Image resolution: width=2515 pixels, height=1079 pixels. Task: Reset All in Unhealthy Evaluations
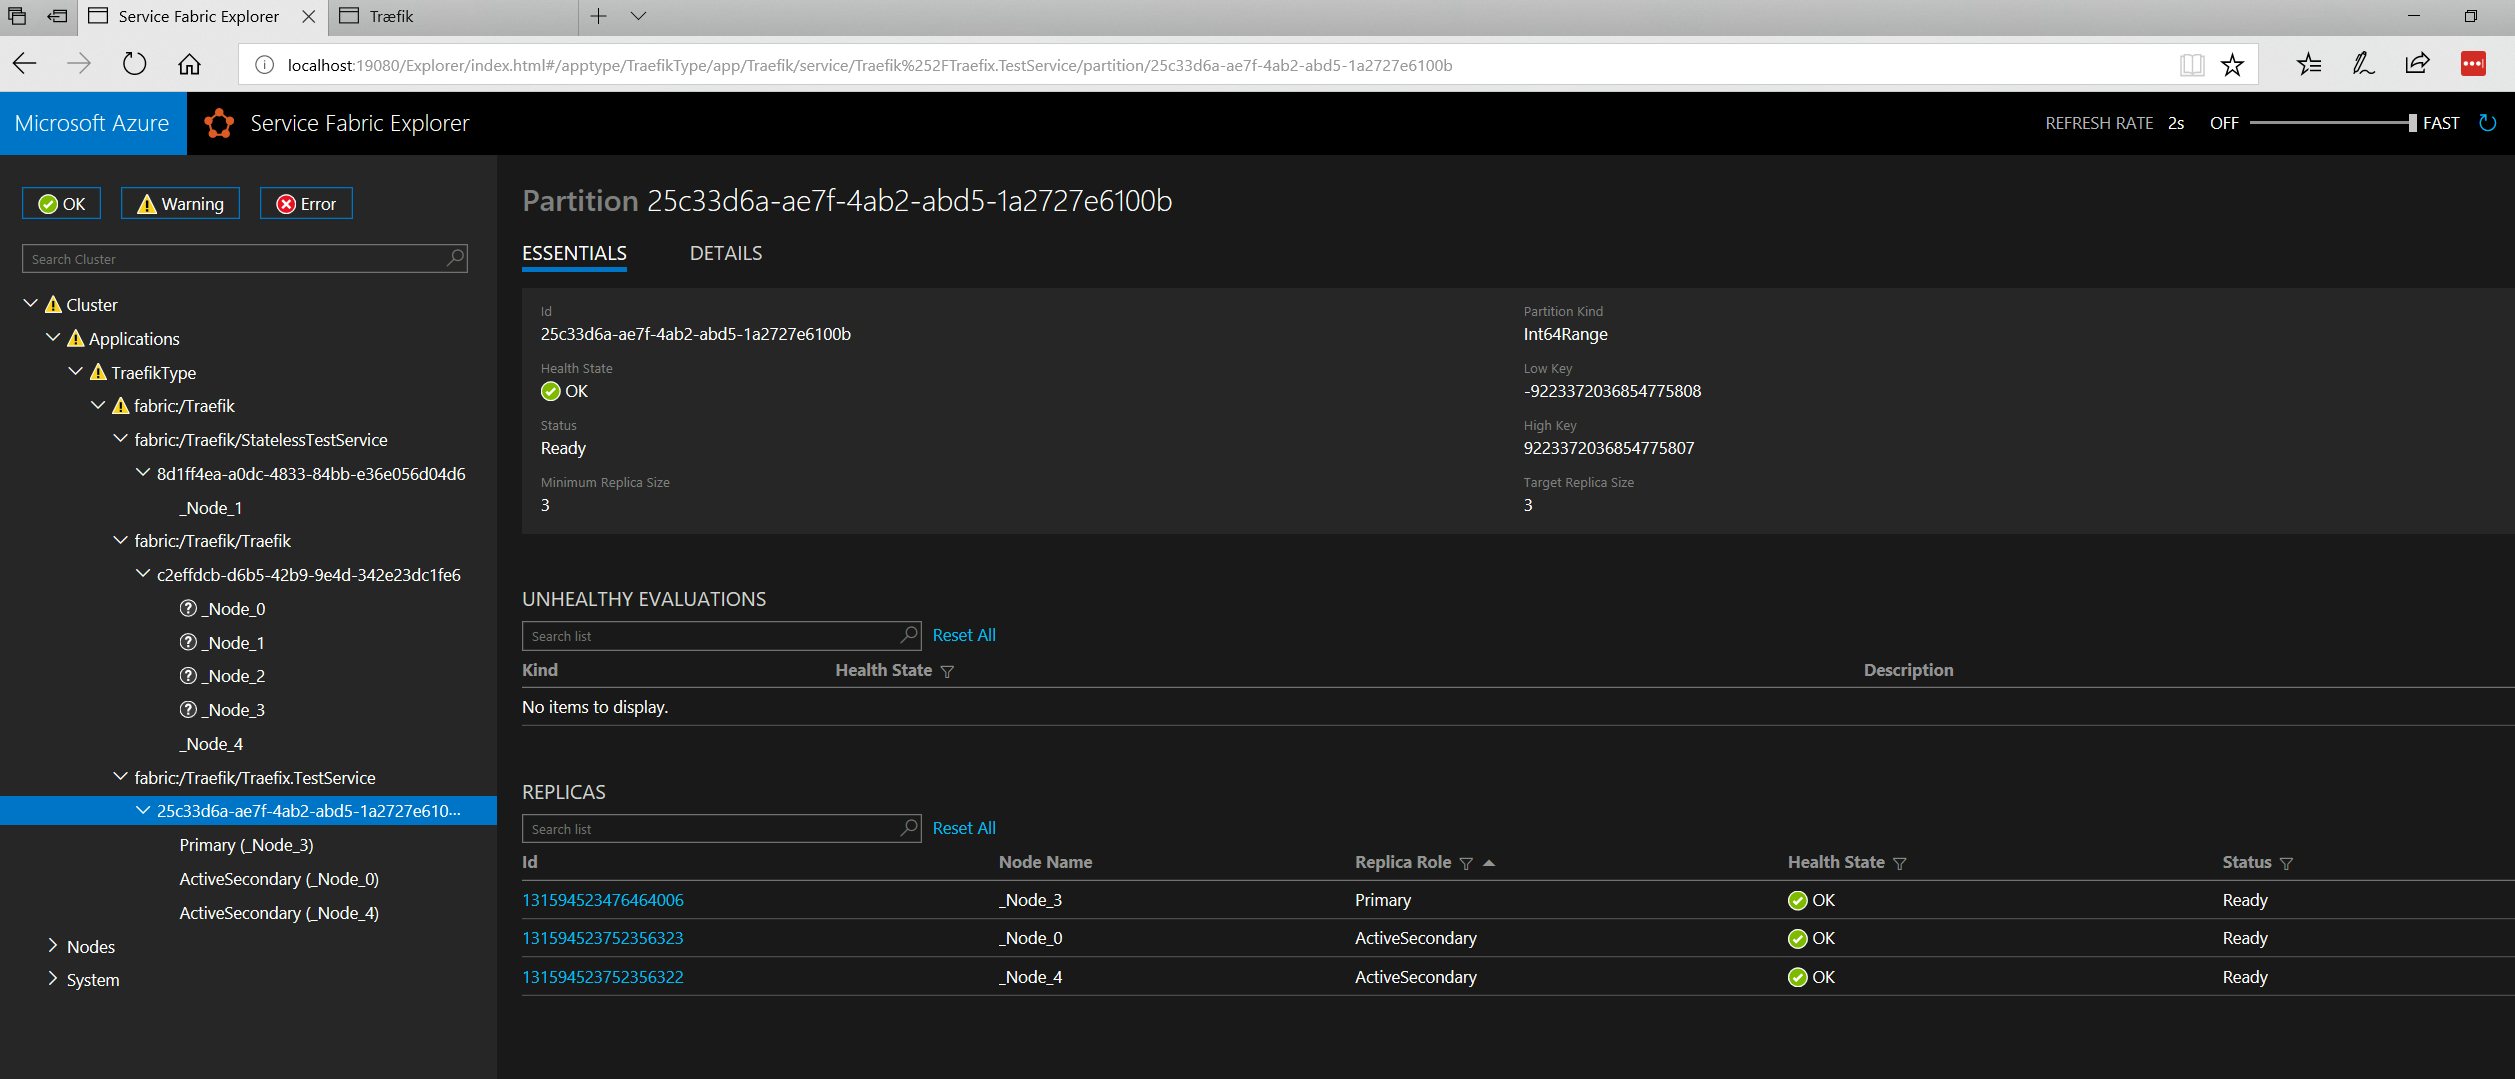tap(964, 635)
